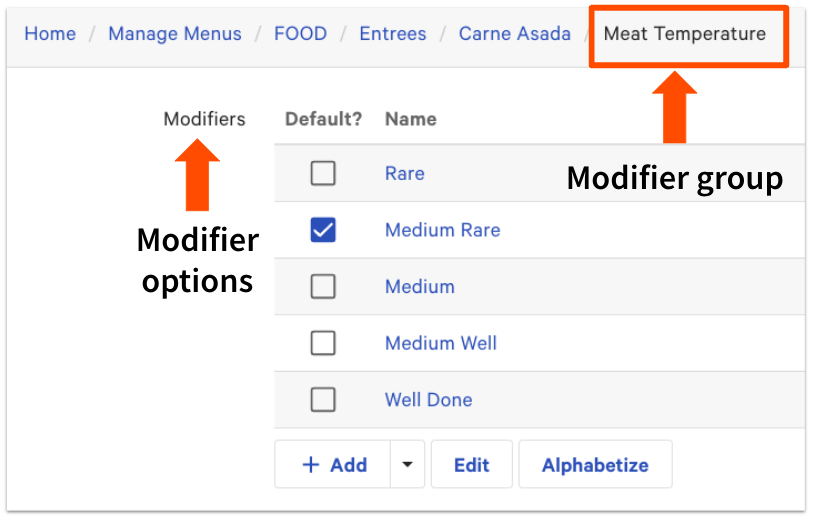Open the Medium Rare modifier link
The width and height of the screenshot is (815, 520).
442,230
